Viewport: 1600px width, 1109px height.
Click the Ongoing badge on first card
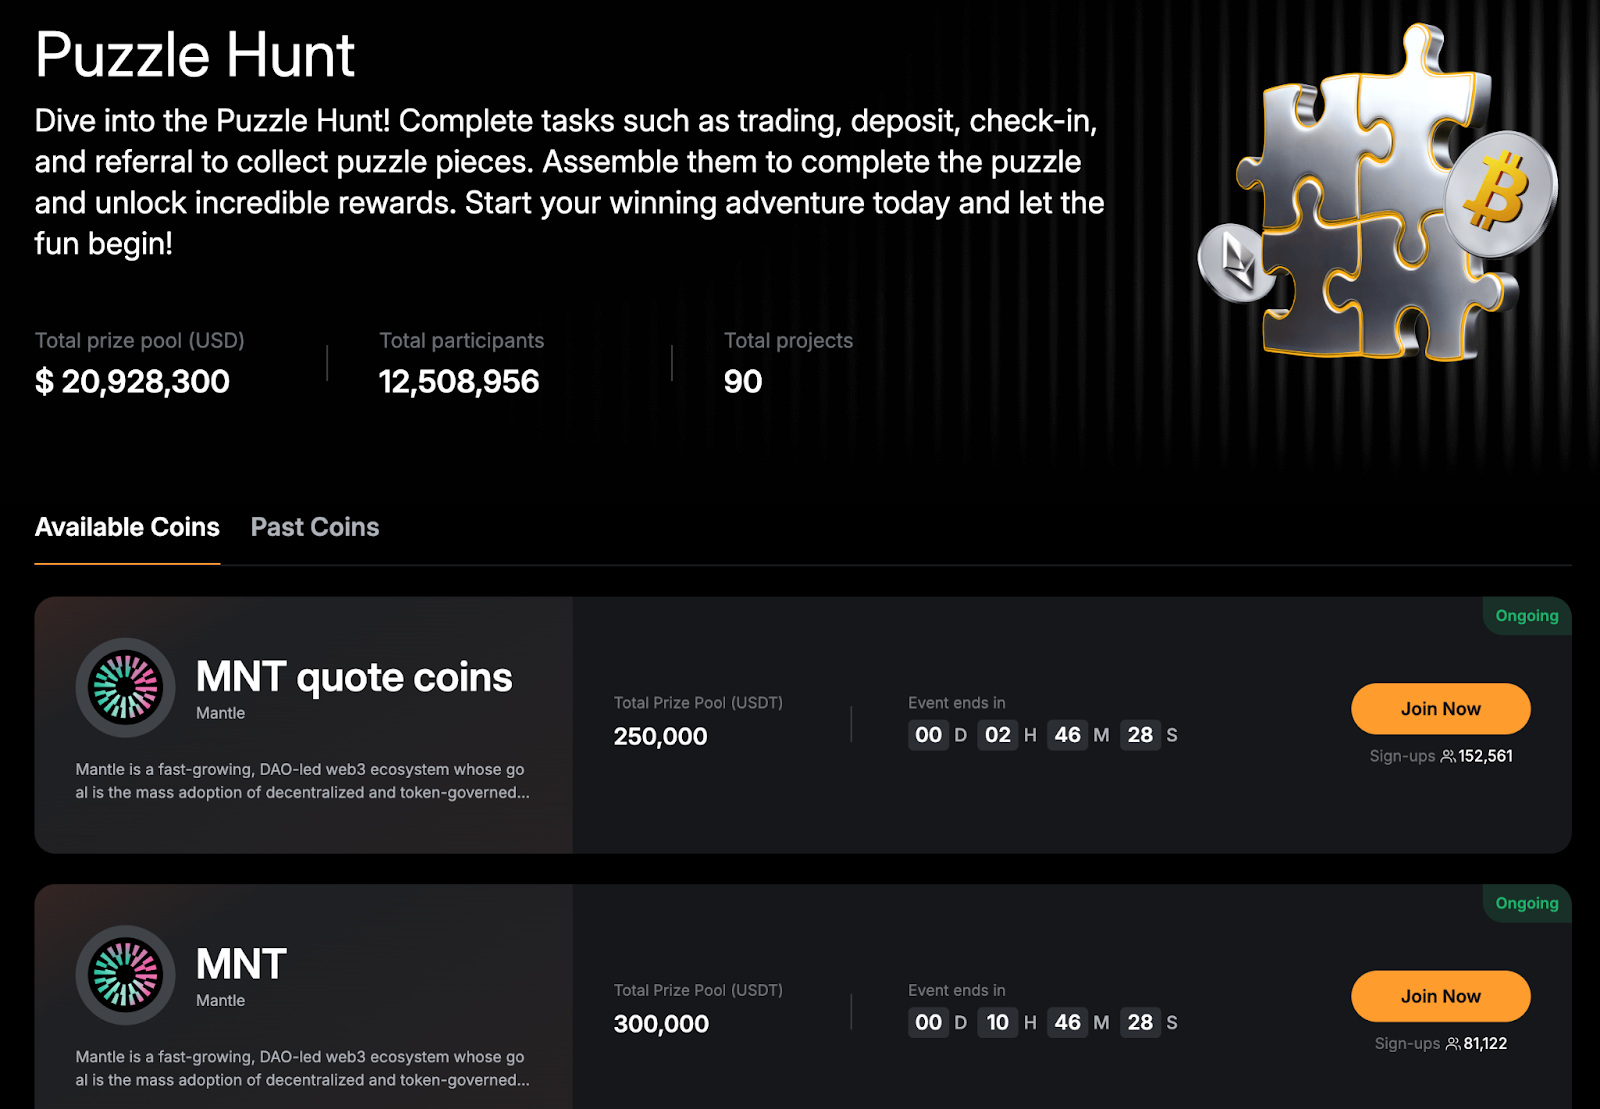pos(1527,616)
